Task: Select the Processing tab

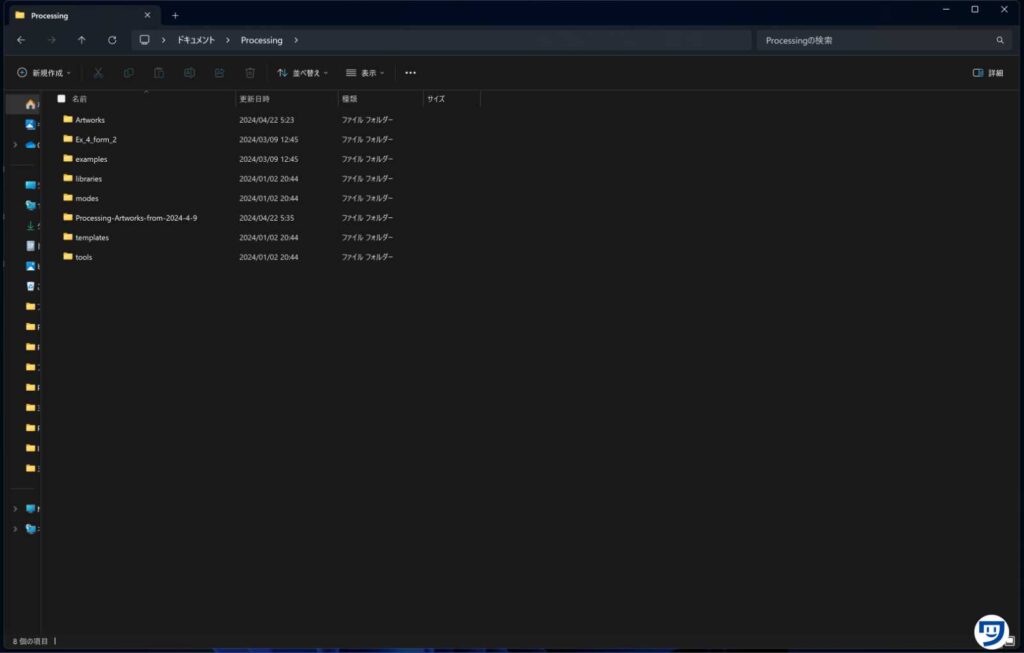Action: point(83,15)
